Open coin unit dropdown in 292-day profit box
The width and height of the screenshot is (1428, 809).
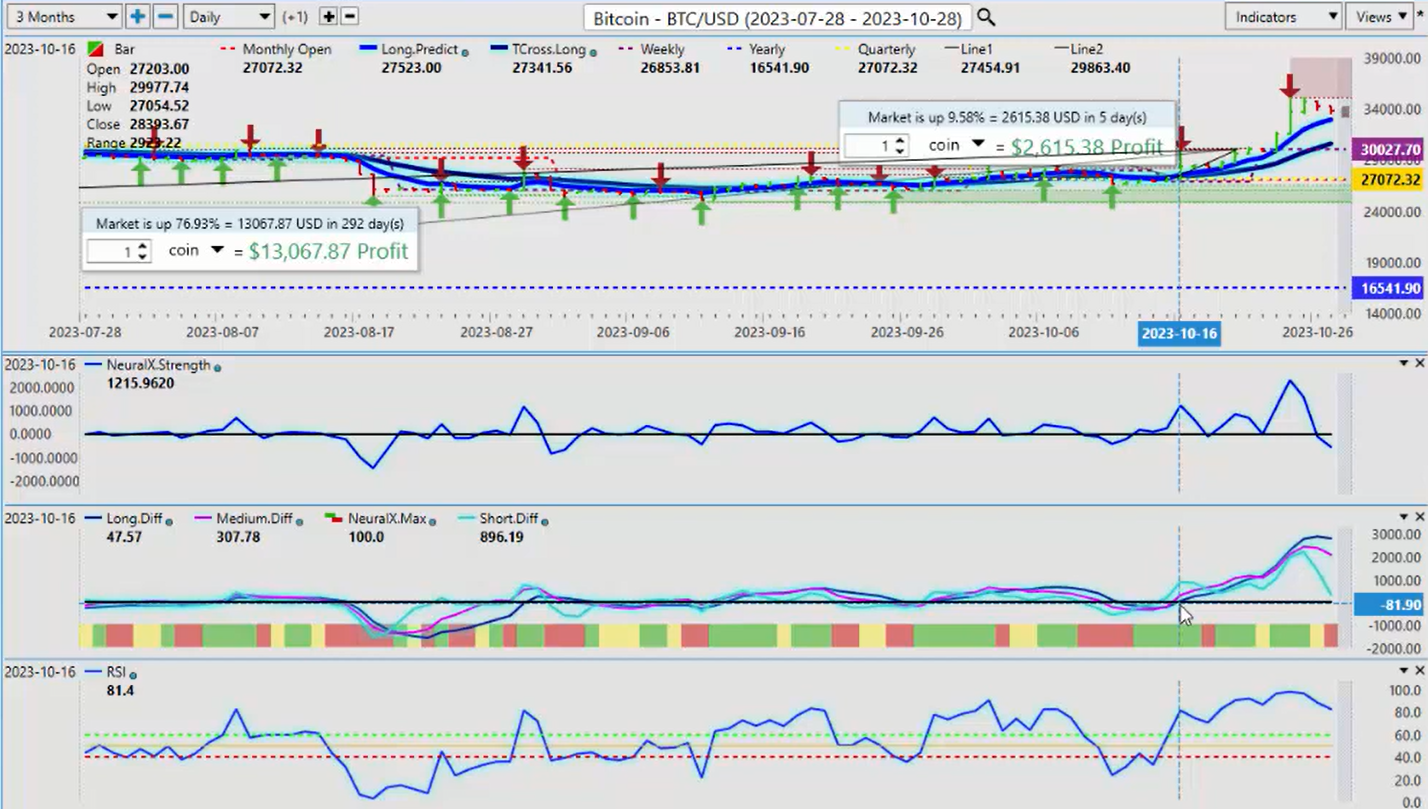(x=217, y=250)
